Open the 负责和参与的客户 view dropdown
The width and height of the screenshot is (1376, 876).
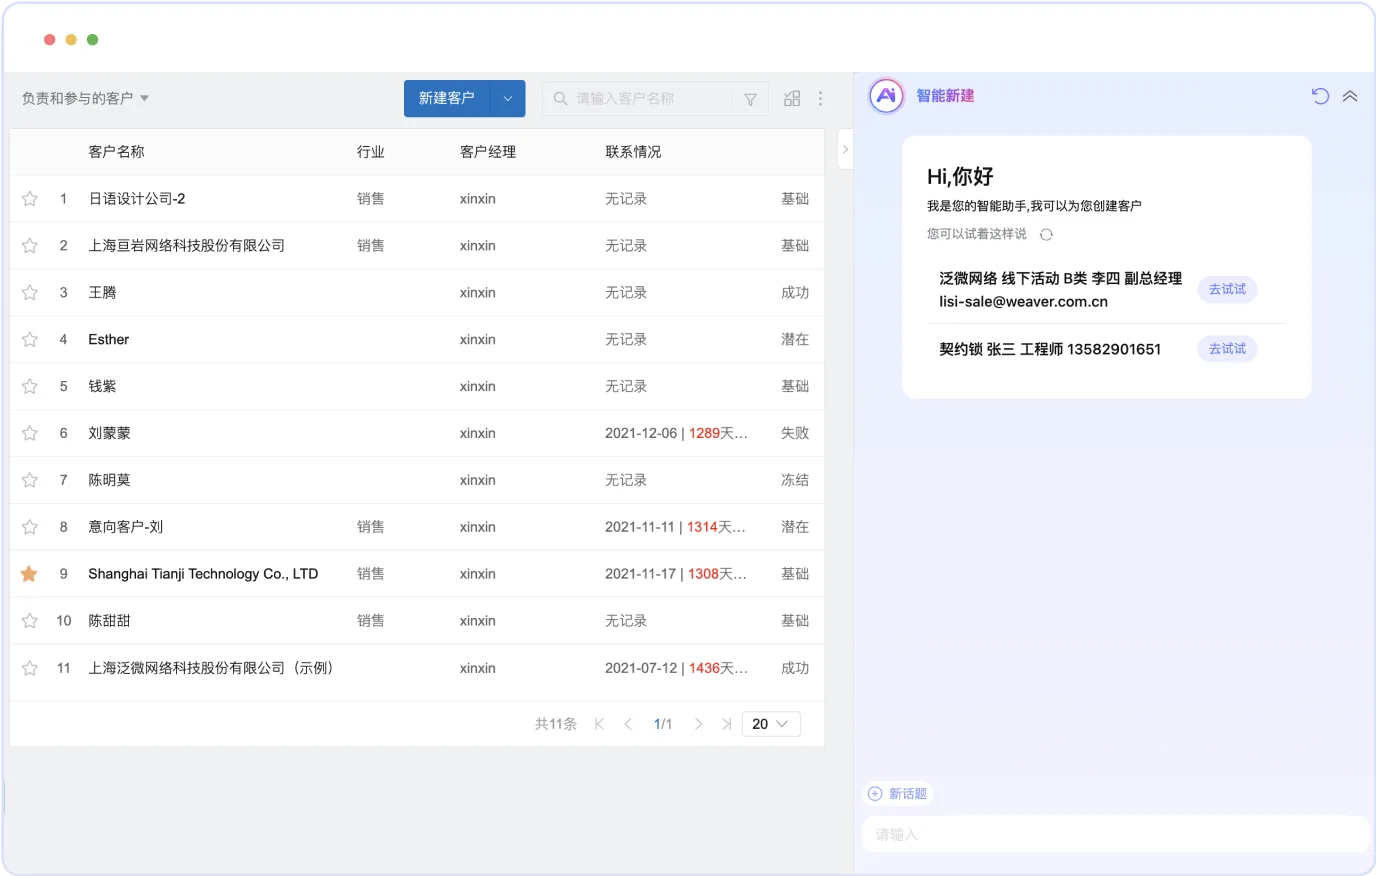85,98
